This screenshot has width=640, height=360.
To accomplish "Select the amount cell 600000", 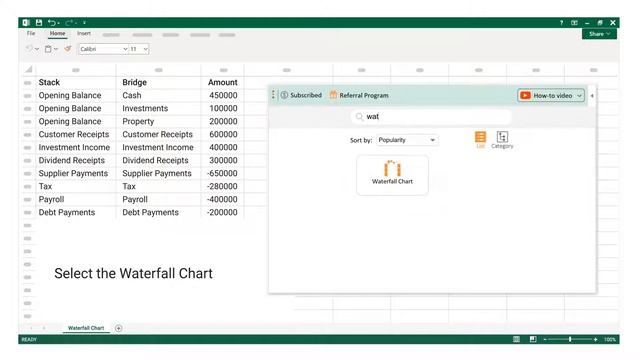I will [x=222, y=135].
